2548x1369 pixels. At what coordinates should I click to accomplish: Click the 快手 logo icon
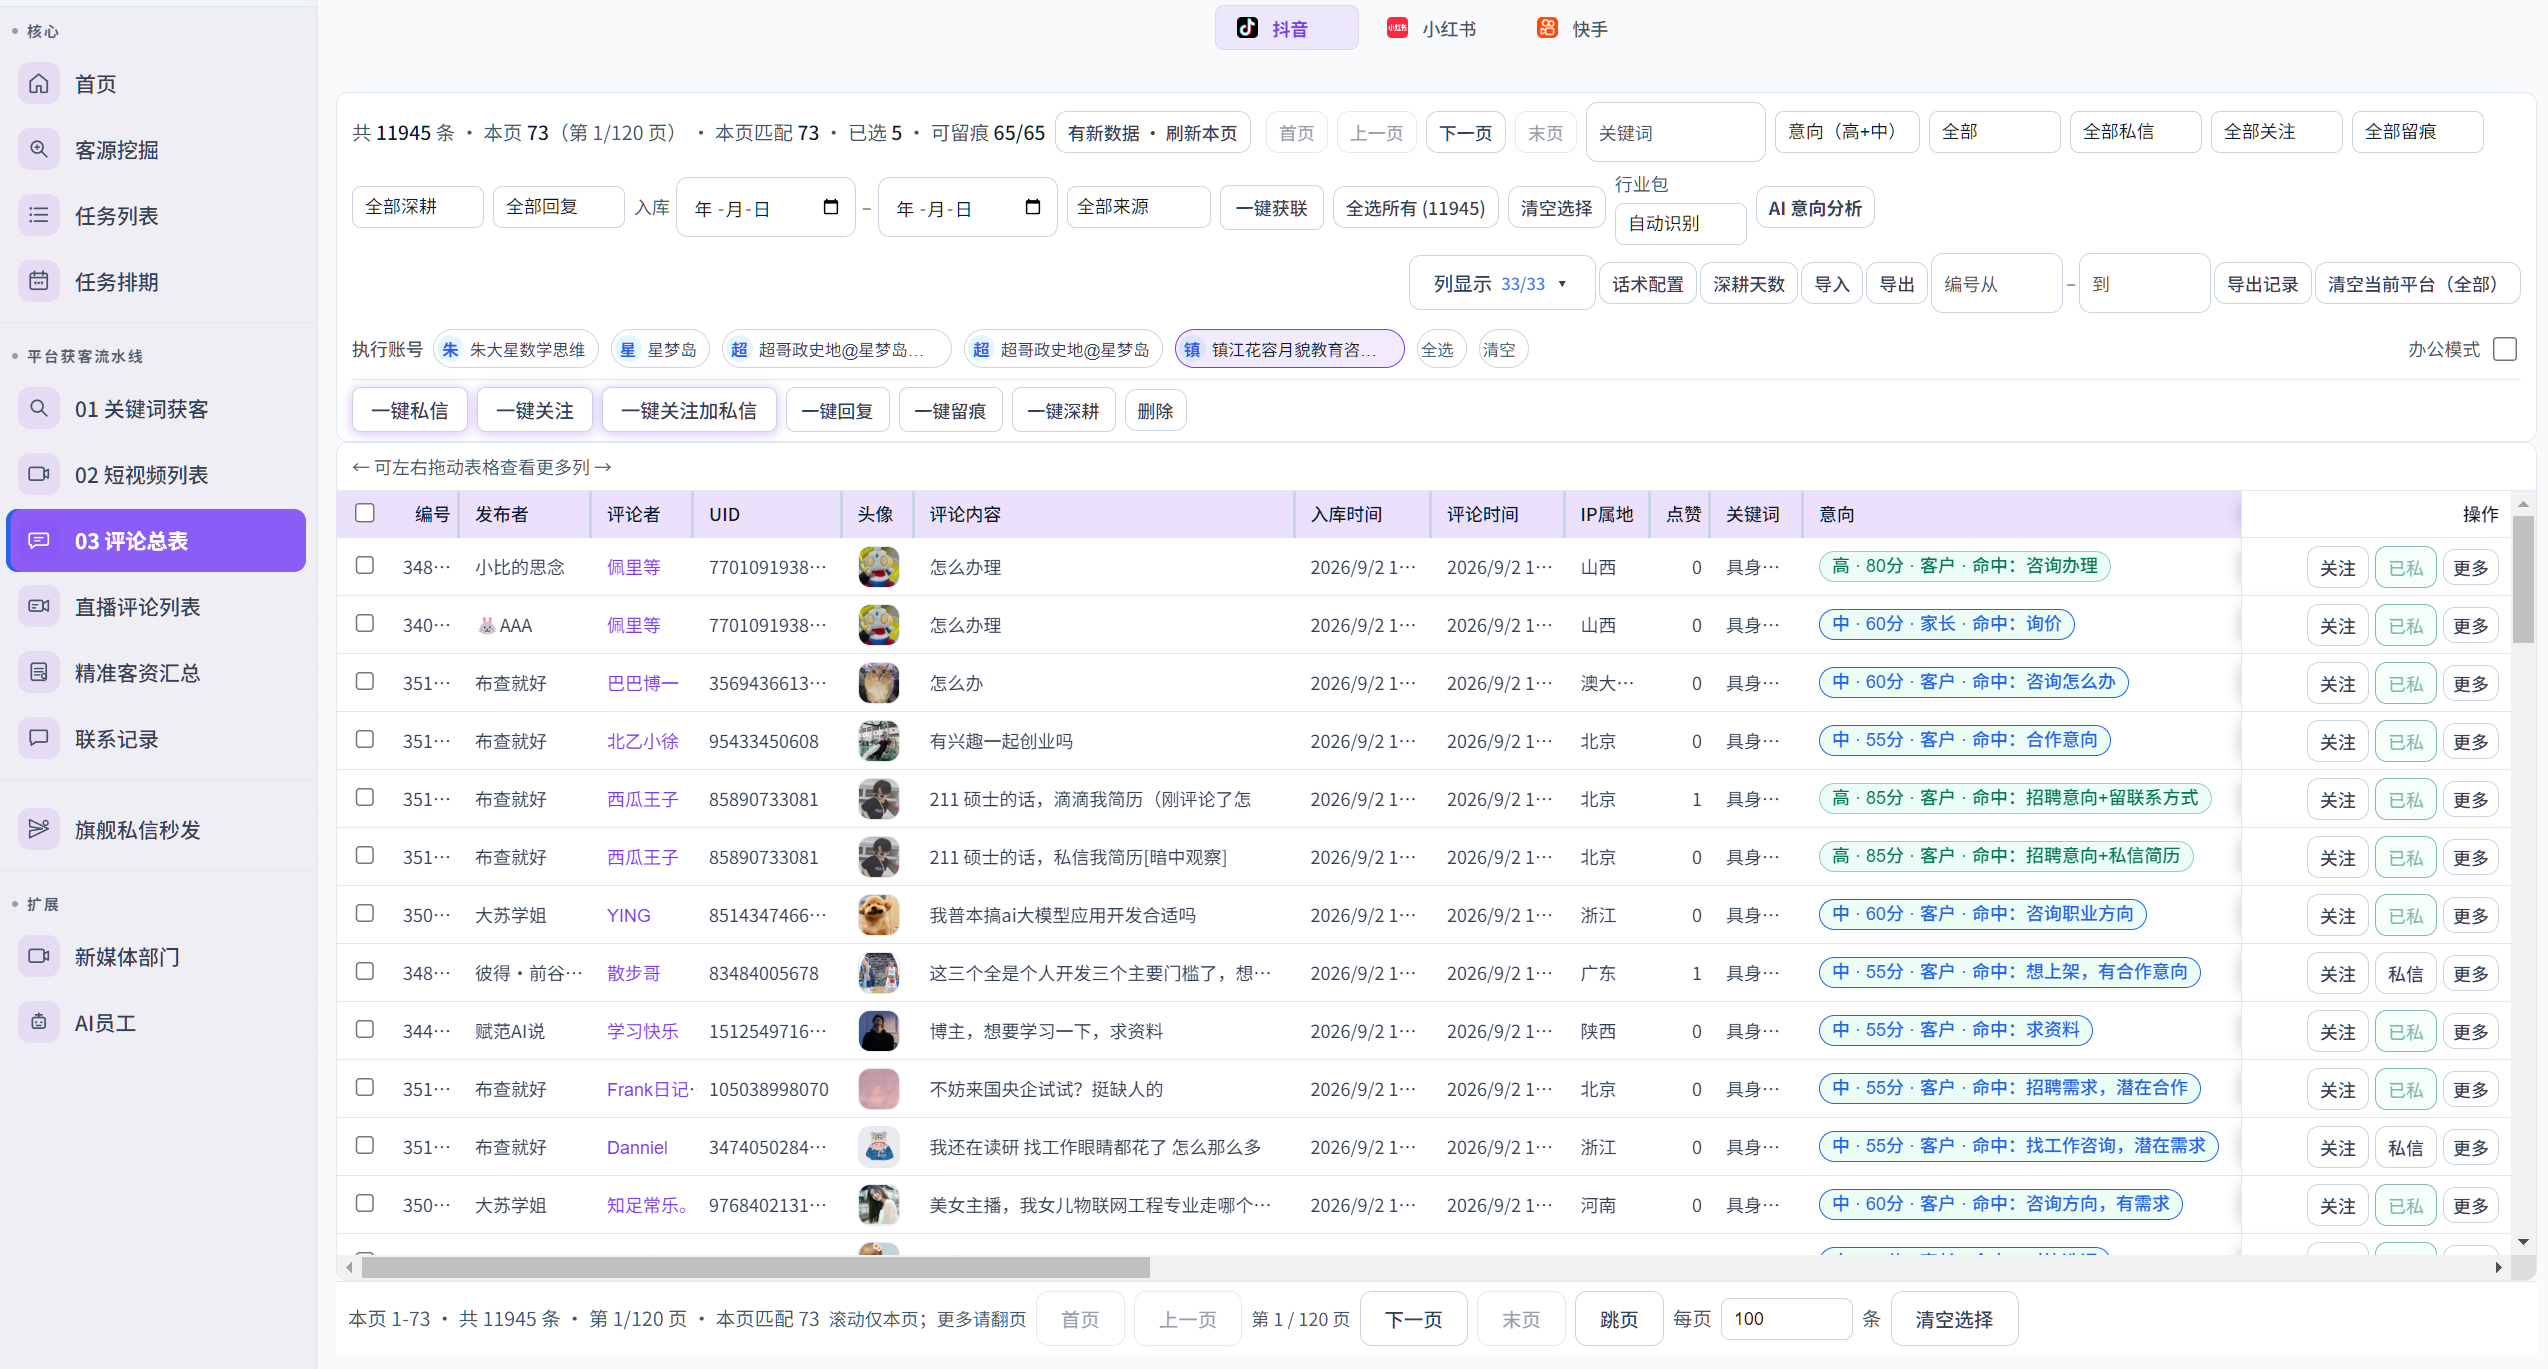pyautogui.click(x=1547, y=28)
